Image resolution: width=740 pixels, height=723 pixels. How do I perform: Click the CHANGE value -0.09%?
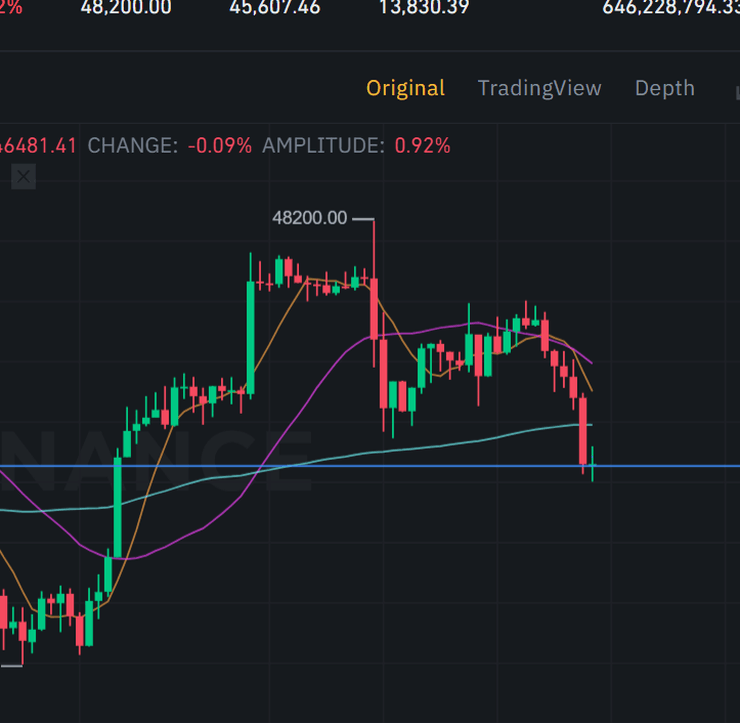pos(219,146)
